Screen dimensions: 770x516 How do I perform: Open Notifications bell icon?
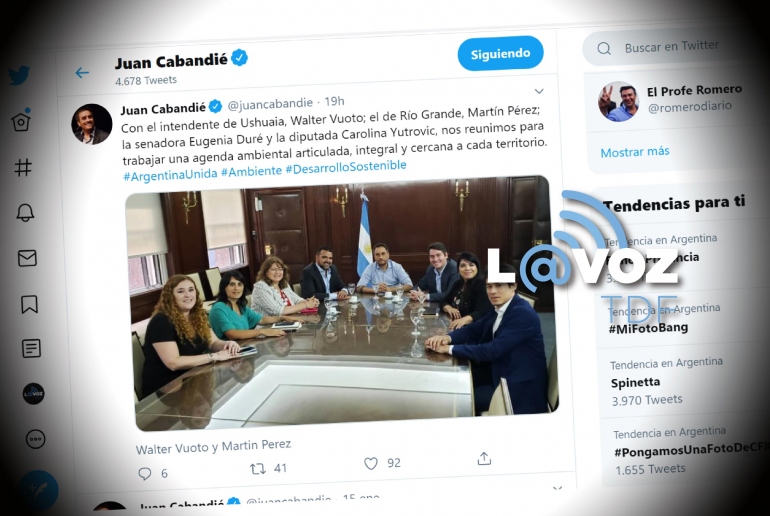click(25, 213)
